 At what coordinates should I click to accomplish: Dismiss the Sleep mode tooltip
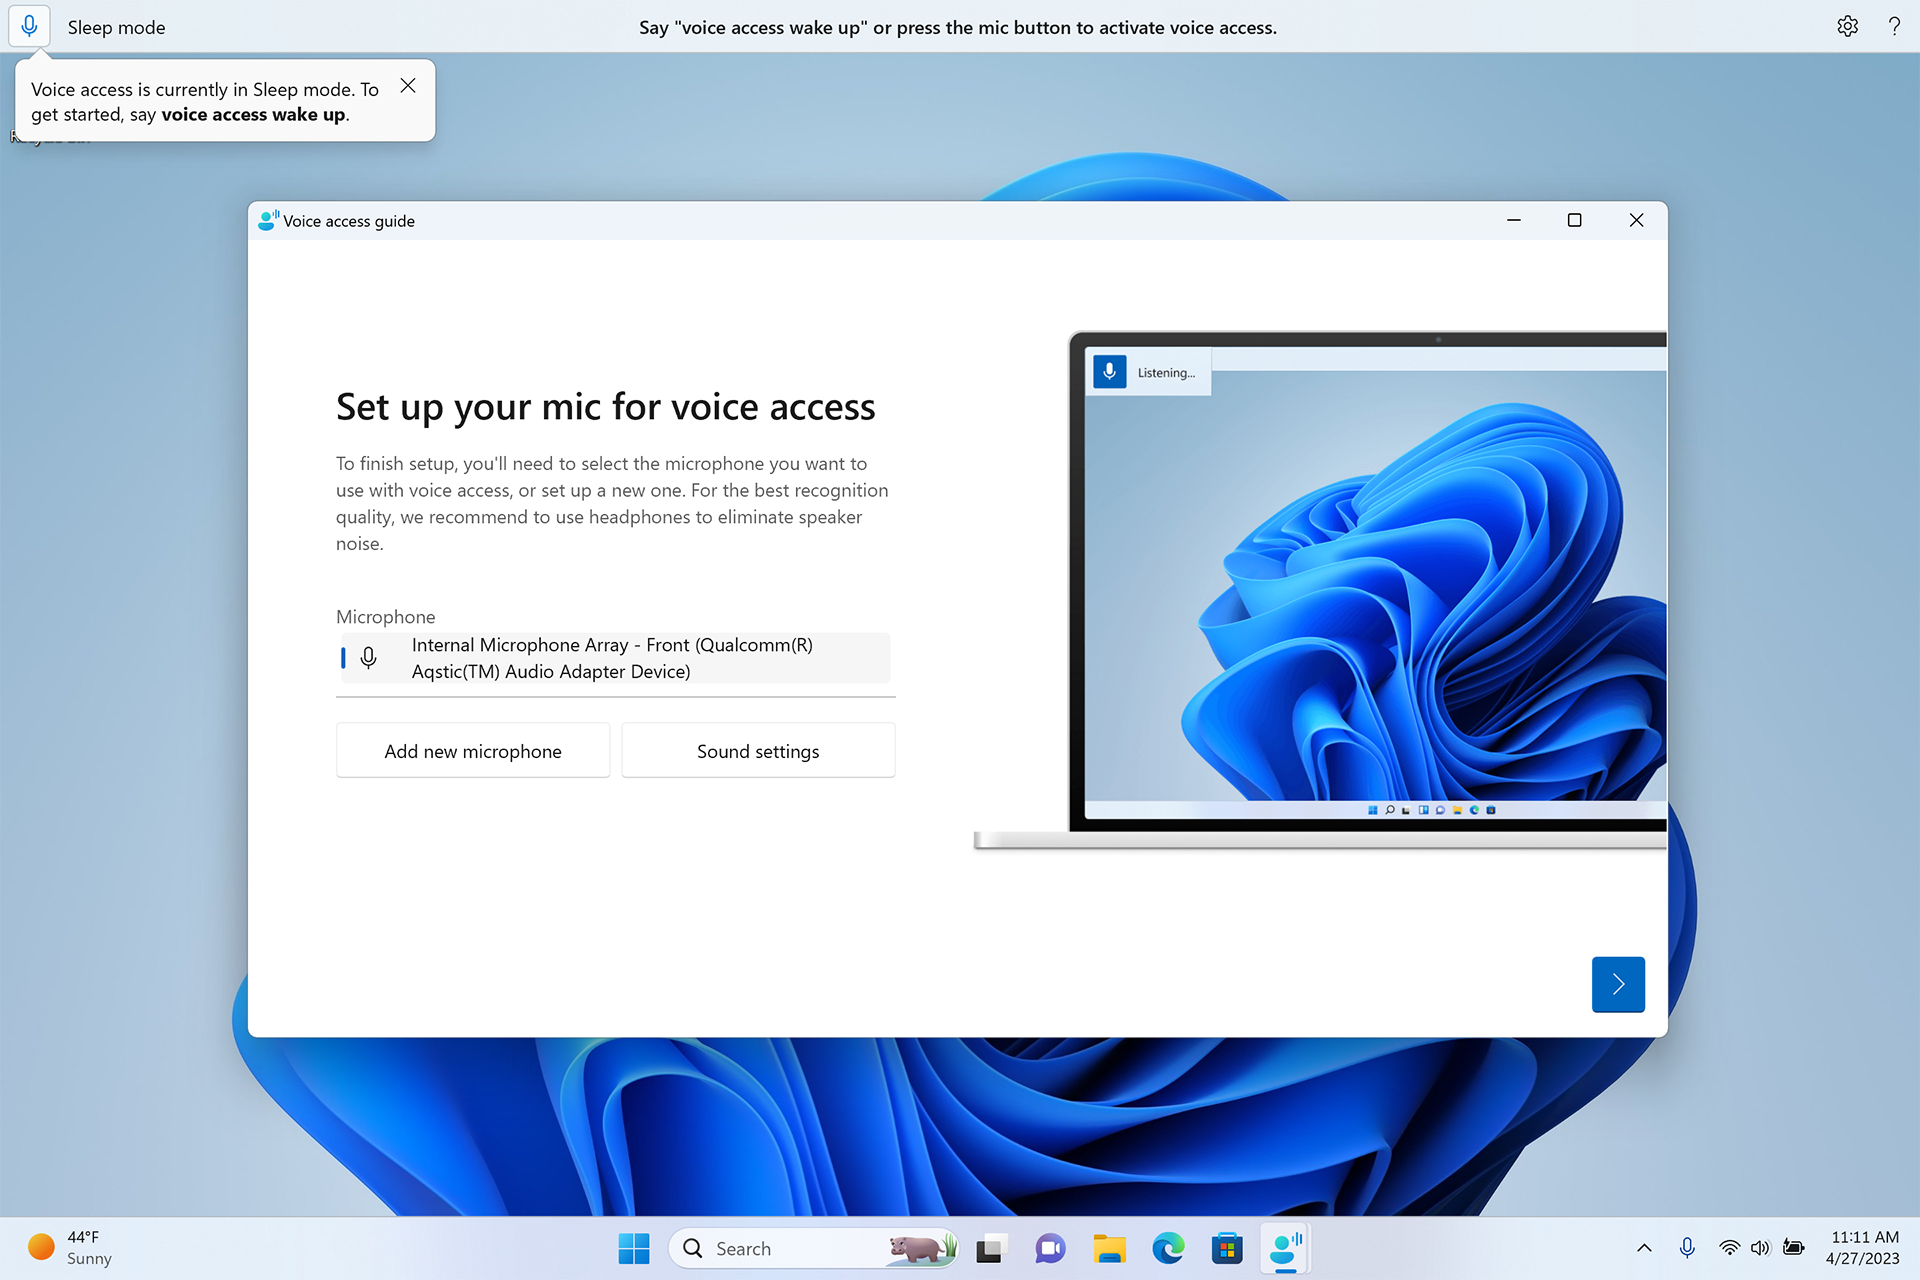406,86
